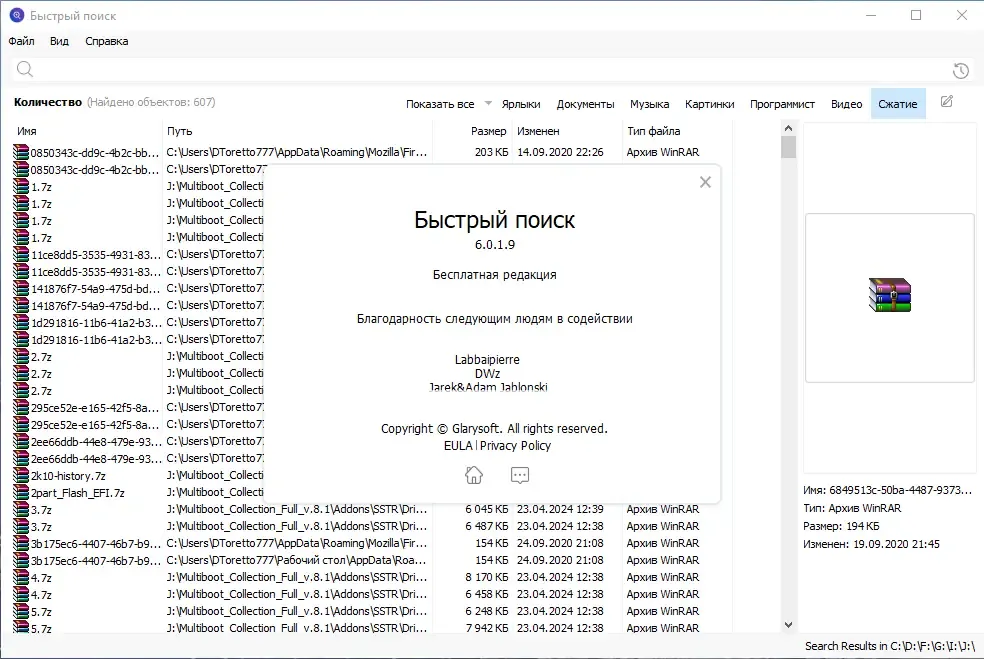Click the edit filters pencil icon
984x659 pixels.
[947, 102]
